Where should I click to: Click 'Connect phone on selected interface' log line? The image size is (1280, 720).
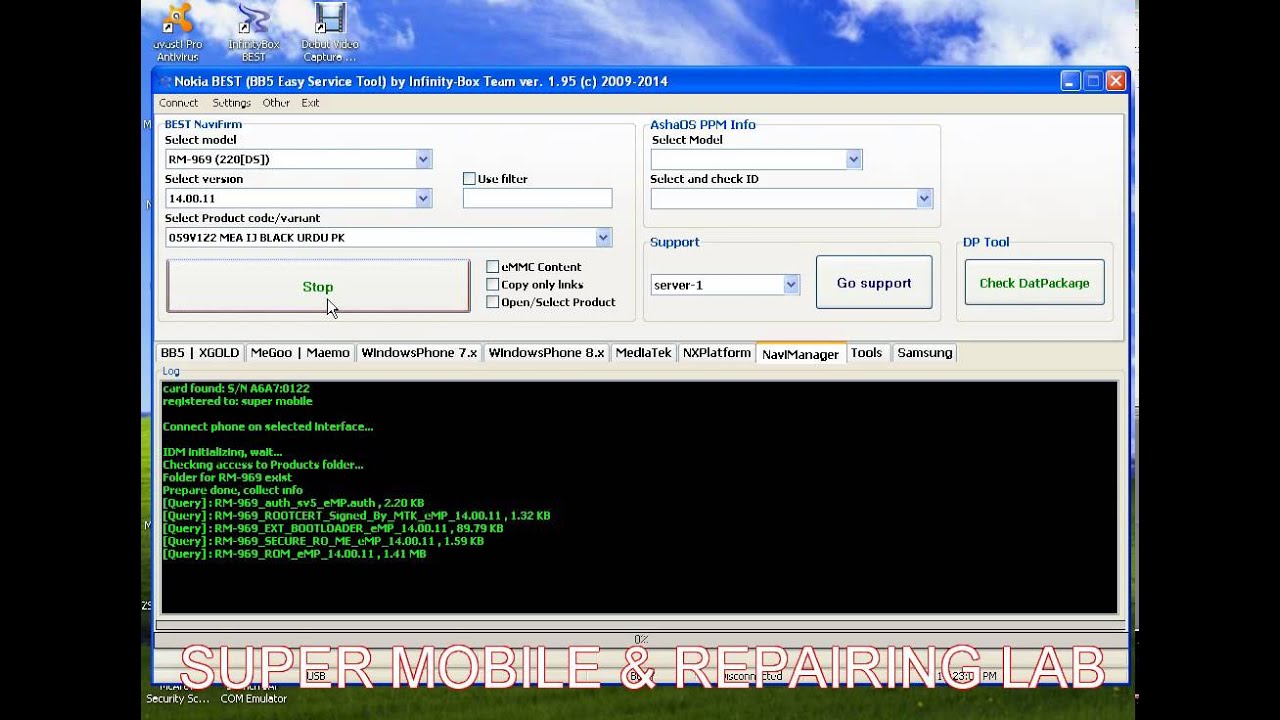(268, 427)
